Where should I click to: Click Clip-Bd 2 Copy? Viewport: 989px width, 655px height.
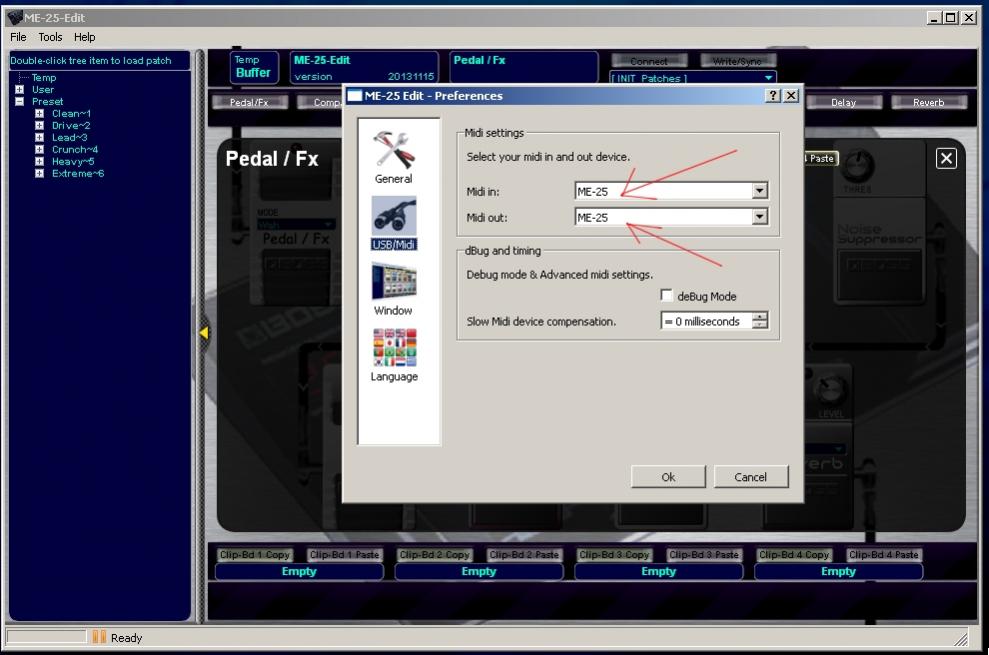coord(435,555)
